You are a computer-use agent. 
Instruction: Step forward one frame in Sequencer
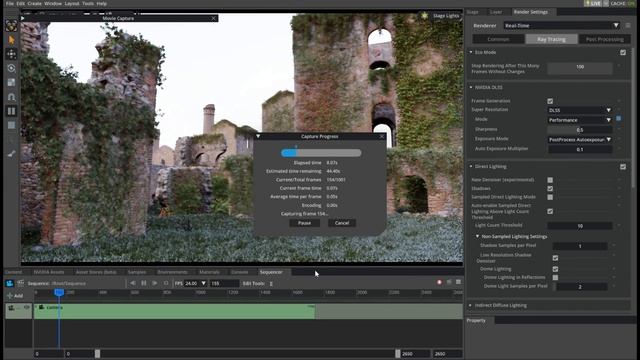[x=155, y=283]
